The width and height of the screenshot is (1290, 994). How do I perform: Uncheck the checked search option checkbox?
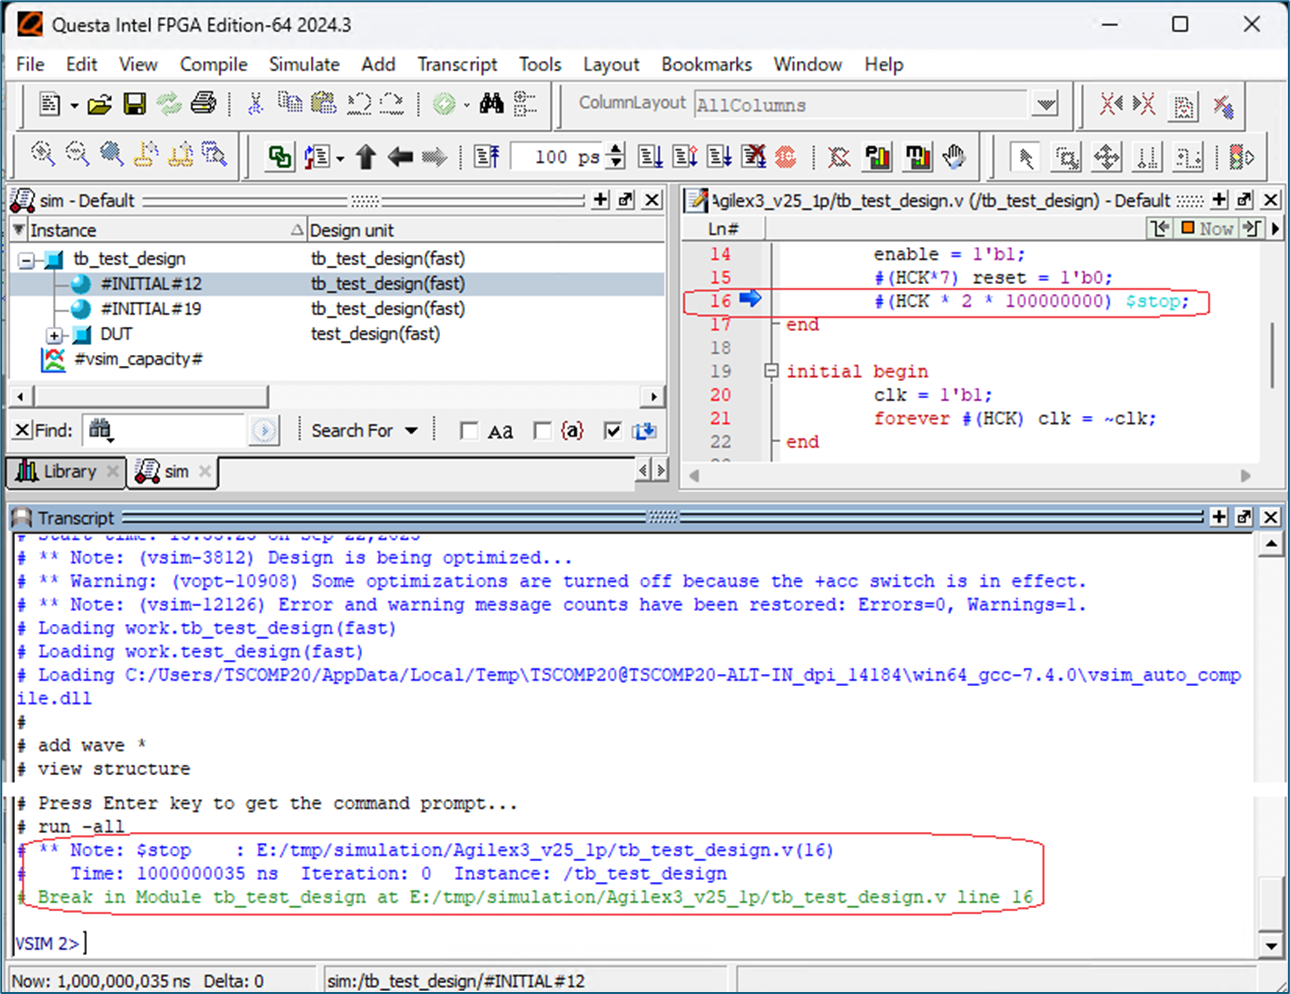point(612,431)
